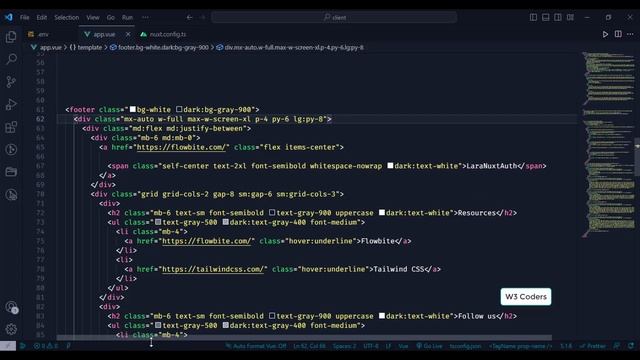Toggle Auto Format Vue status item
Image resolution: width=640 pixels, height=360 pixels.
point(256,346)
